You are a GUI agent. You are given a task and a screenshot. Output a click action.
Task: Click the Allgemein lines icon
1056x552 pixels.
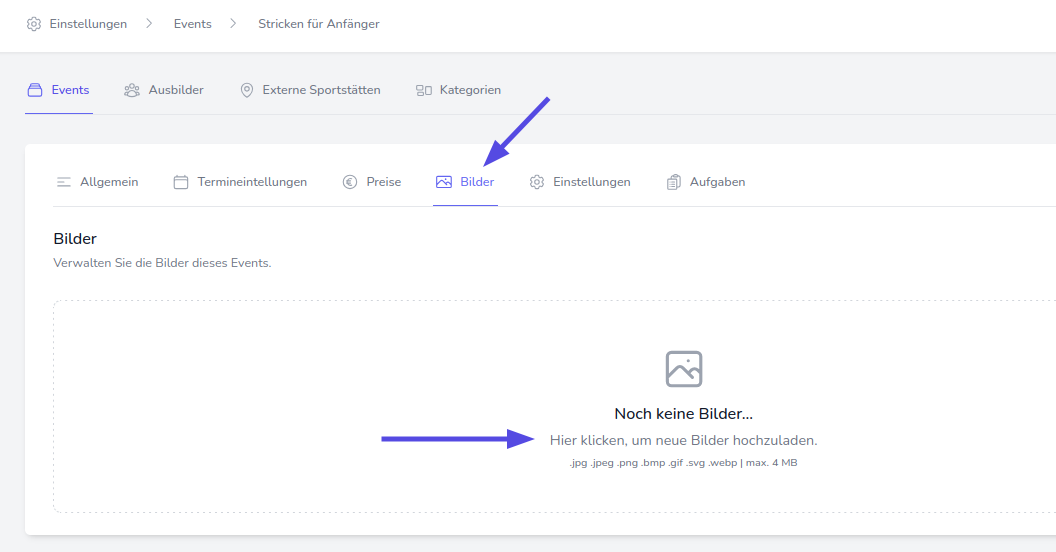point(64,182)
